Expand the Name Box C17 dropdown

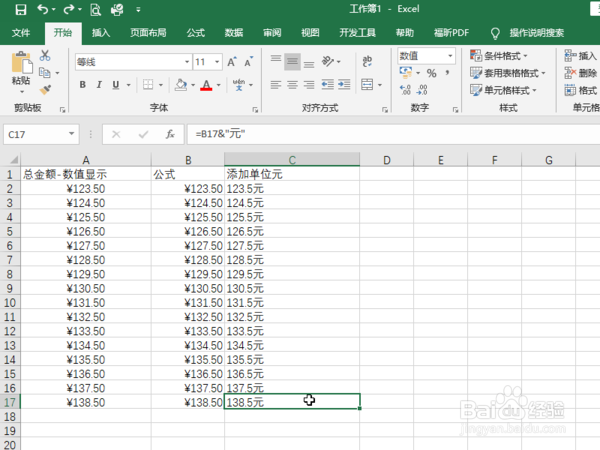(72, 134)
